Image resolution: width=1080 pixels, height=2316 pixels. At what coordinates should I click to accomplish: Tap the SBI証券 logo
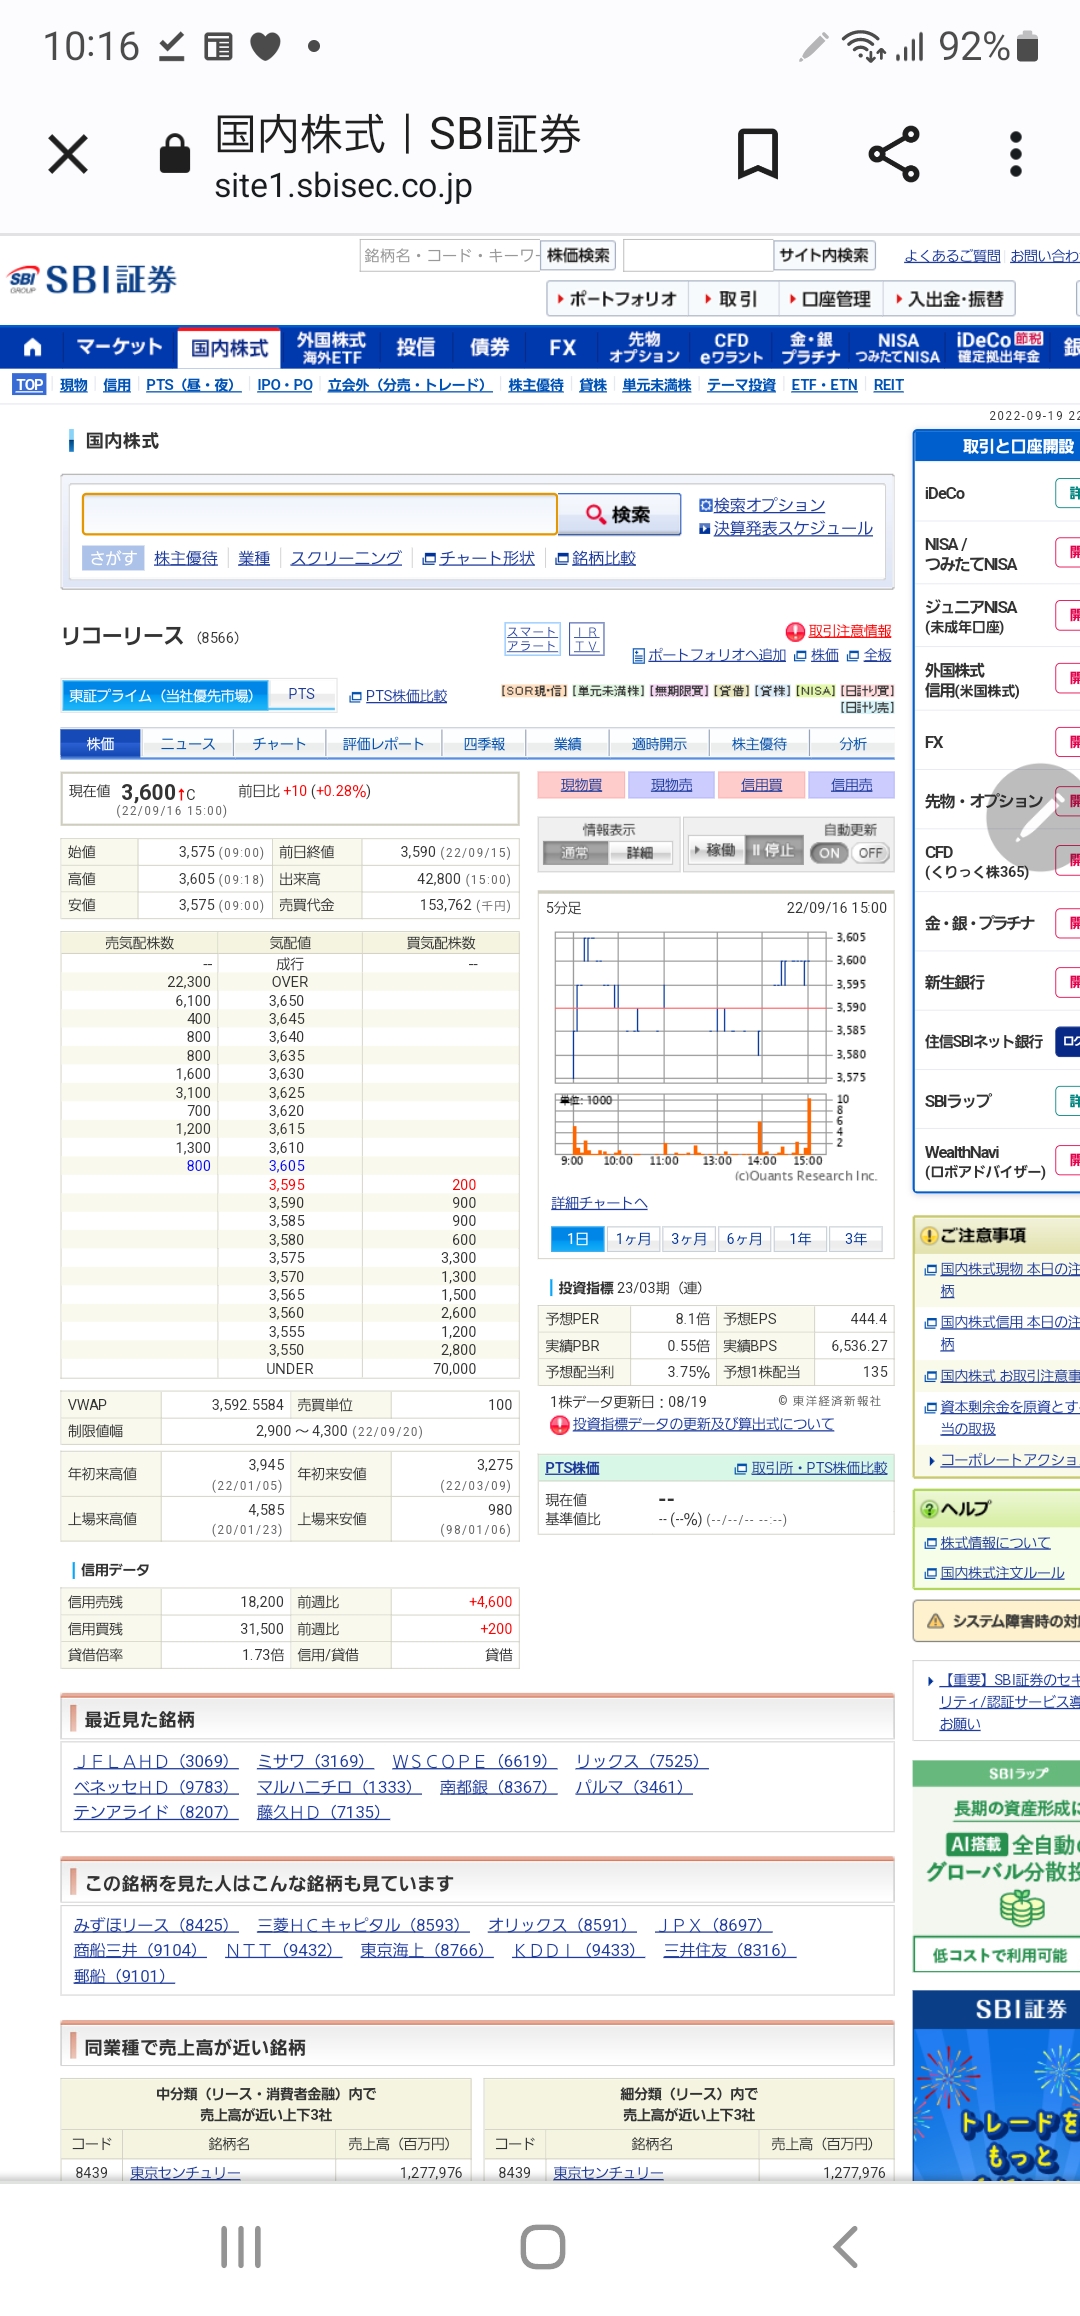[92, 279]
